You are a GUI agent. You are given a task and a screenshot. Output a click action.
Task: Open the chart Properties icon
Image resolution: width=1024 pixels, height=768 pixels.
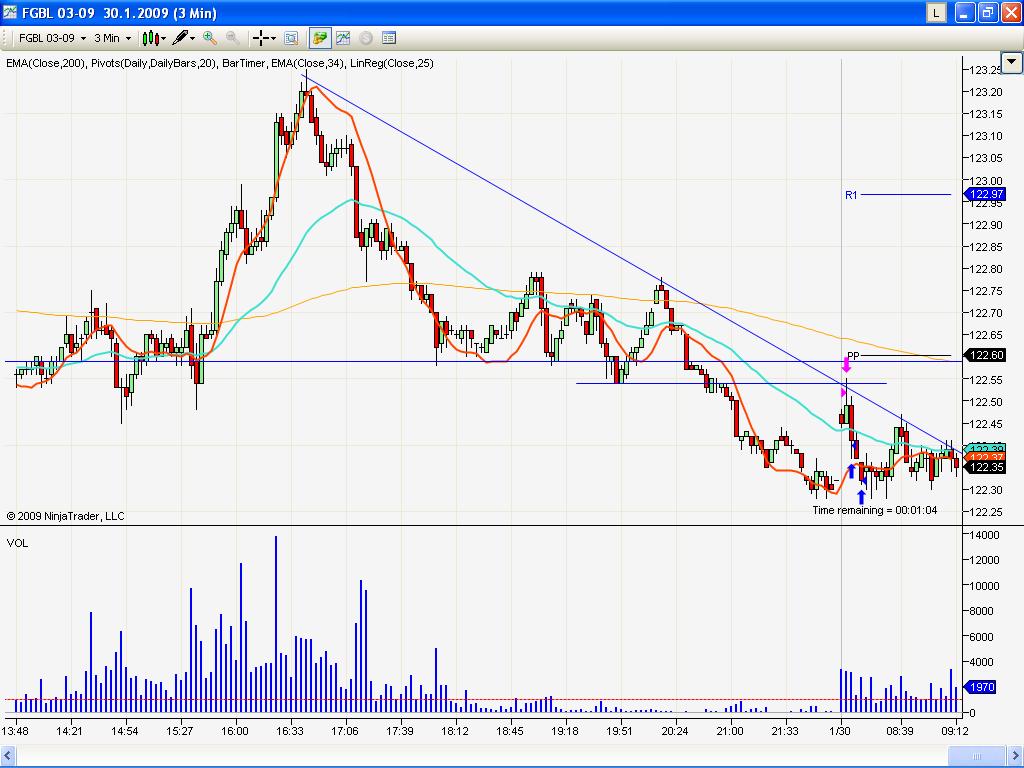pyautogui.click(x=389, y=39)
